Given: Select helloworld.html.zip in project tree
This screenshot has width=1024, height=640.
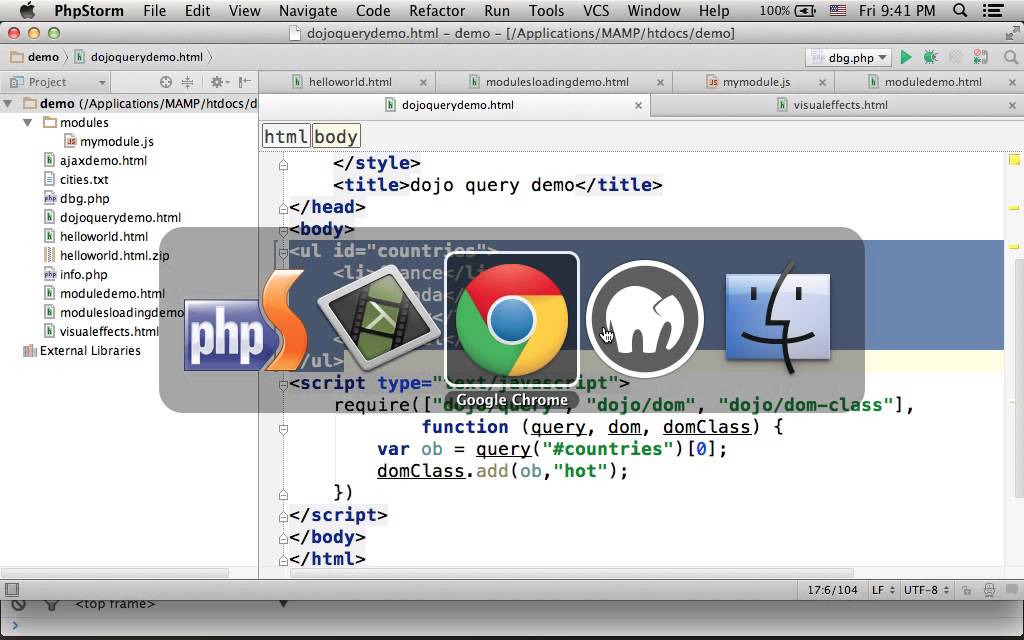Looking at the screenshot, I should [x=114, y=255].
